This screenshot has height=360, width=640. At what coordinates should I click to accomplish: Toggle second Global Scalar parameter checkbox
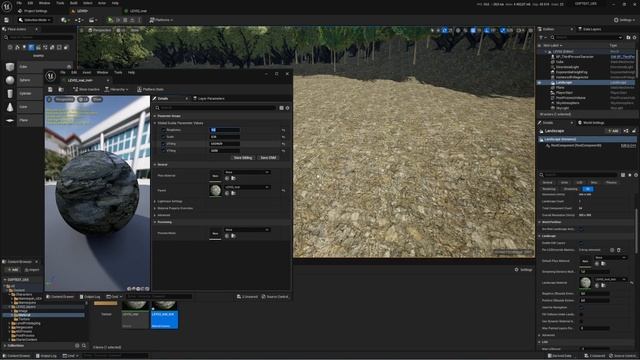tap(163, 137)
